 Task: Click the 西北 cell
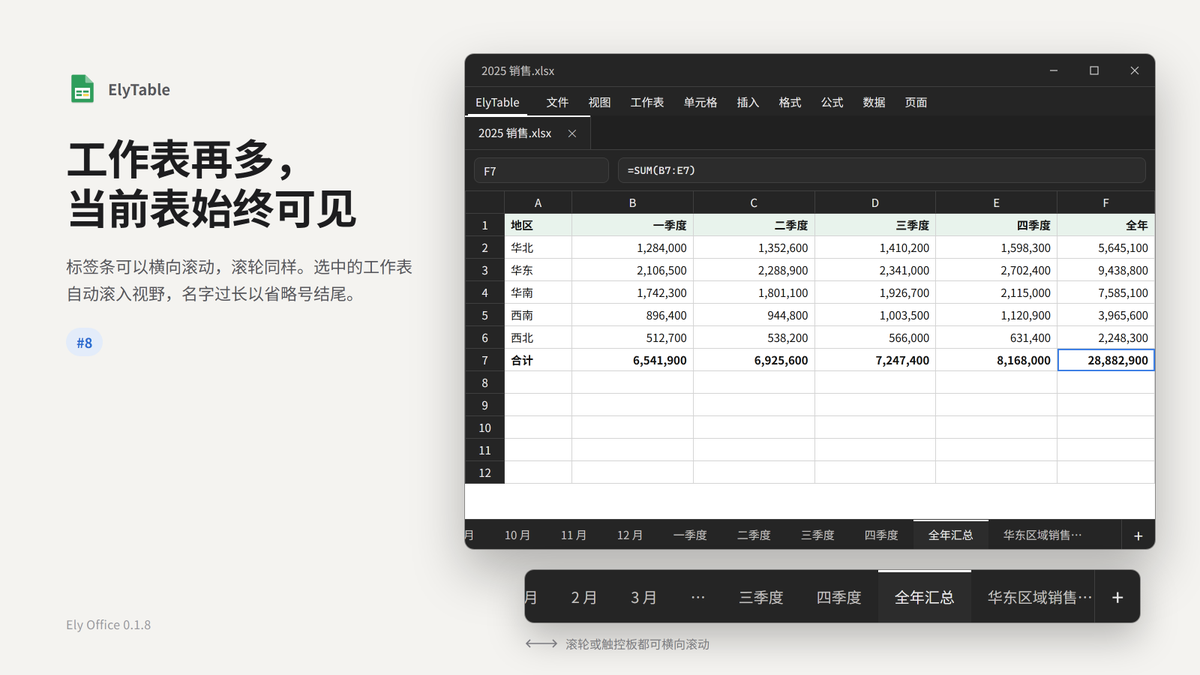538,338
